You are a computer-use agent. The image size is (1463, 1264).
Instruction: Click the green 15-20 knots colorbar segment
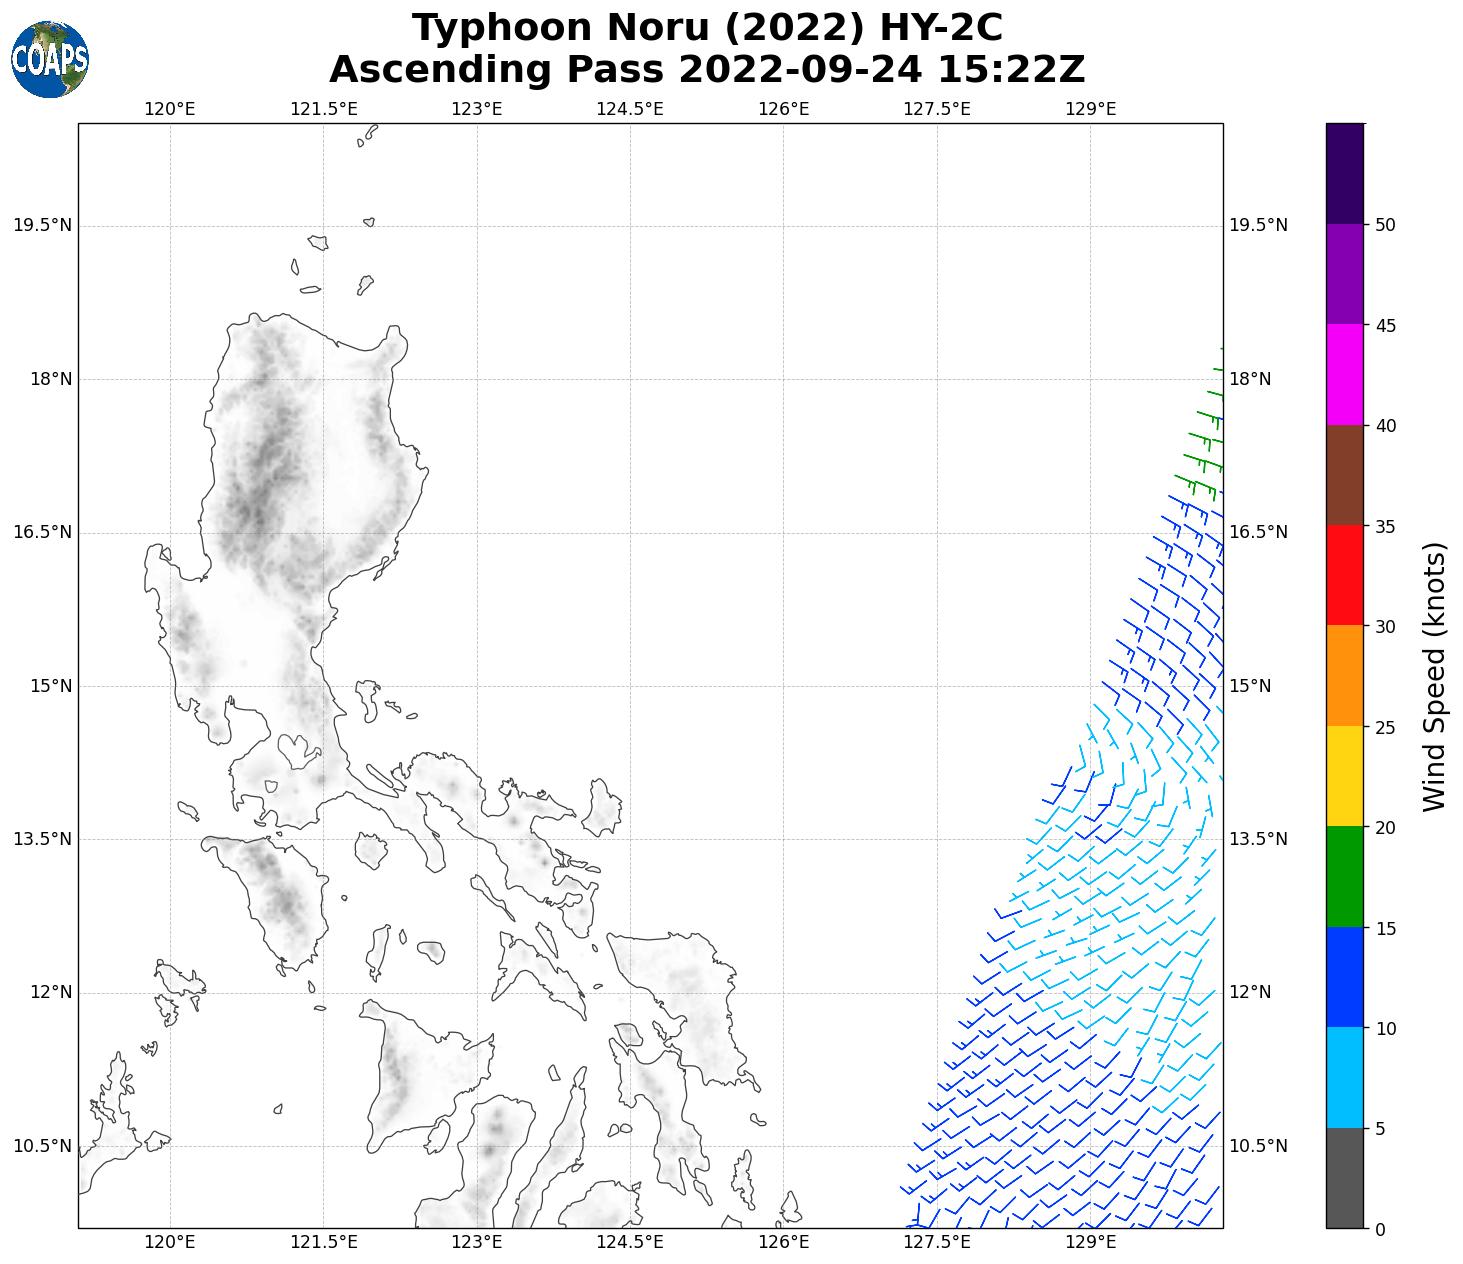coord(1344,877)
